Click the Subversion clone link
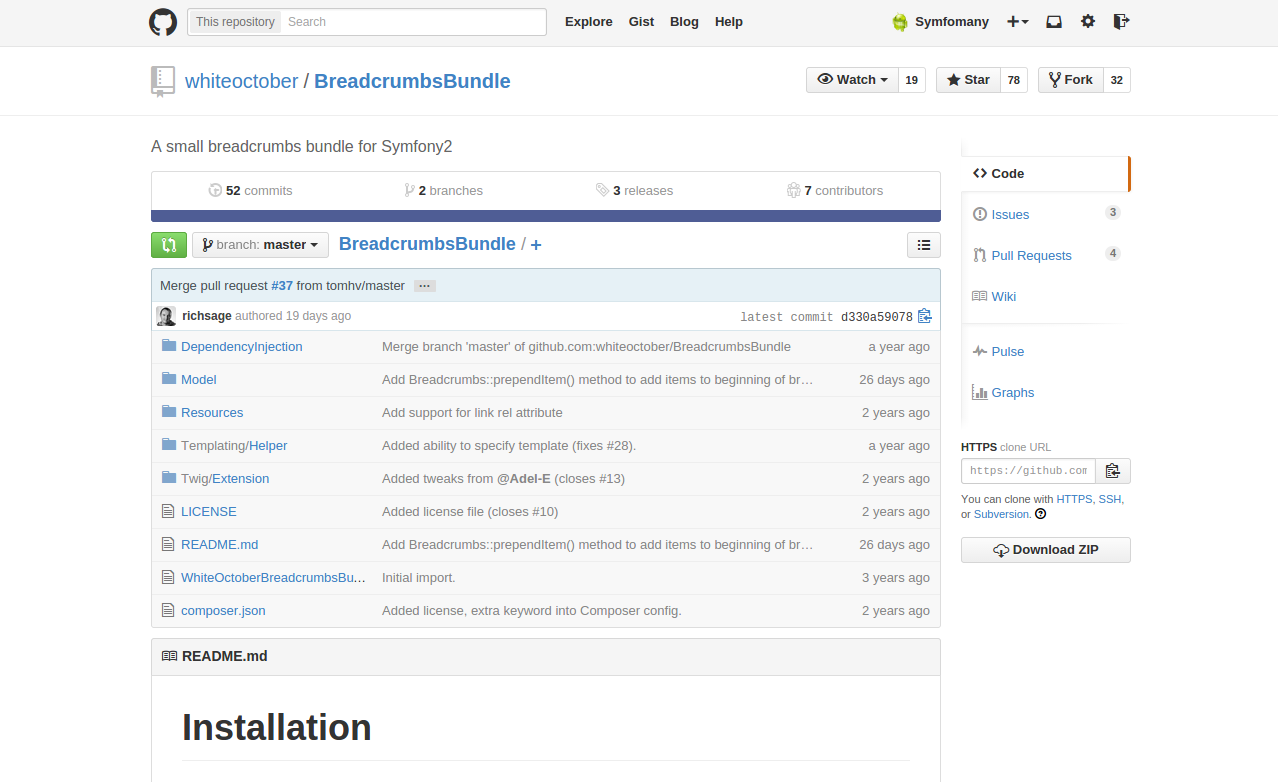This screenshot has width=1278, height=782. (1001, 514)
